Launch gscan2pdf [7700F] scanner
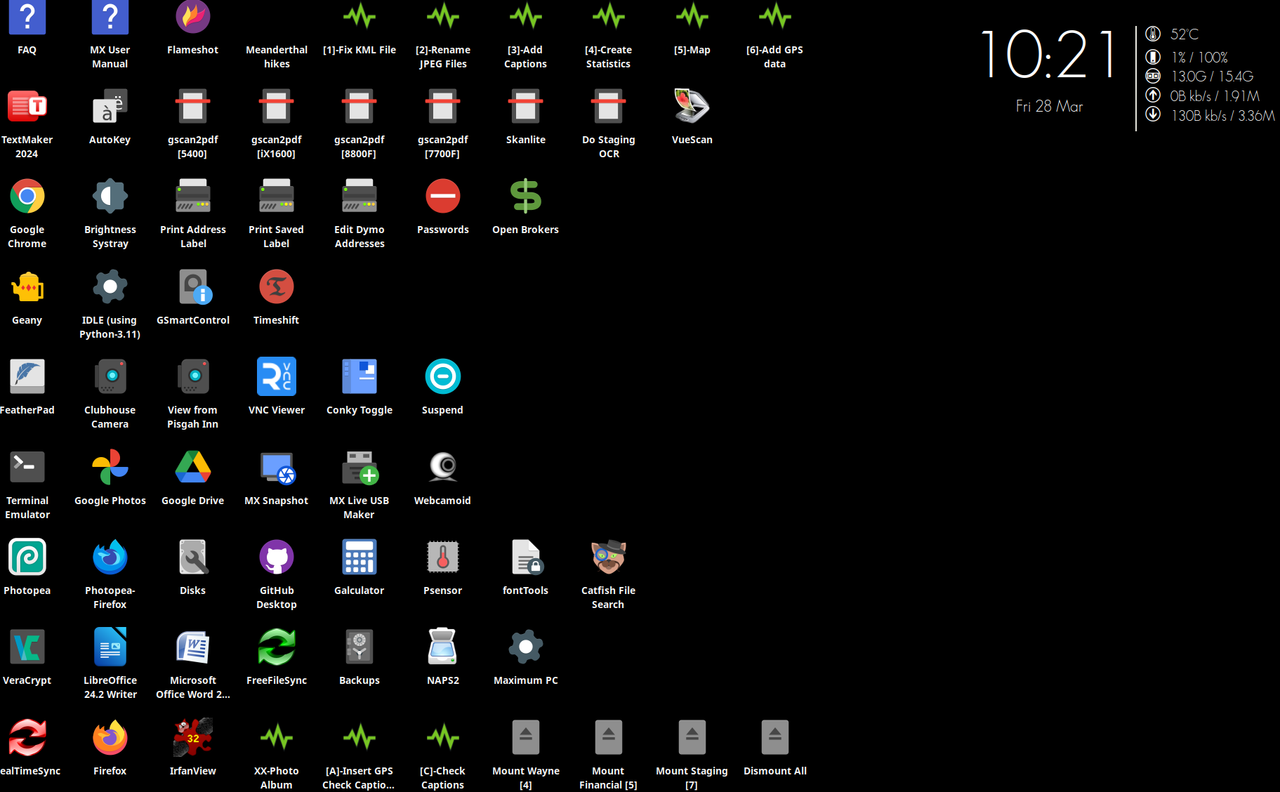Viewport: 1280px width, 792px height. coord(442,107)
